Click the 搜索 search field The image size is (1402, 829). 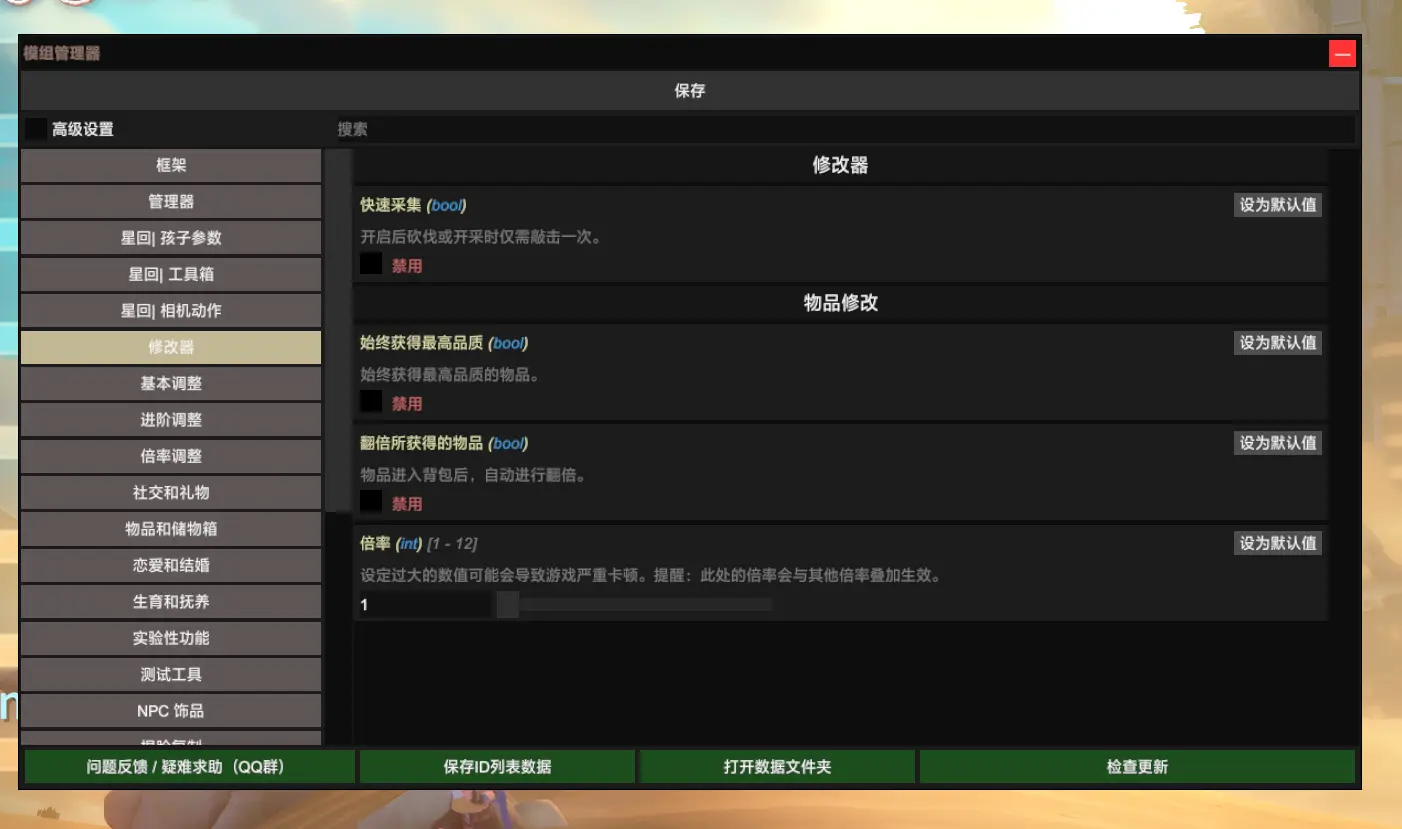tap(844, 129)
